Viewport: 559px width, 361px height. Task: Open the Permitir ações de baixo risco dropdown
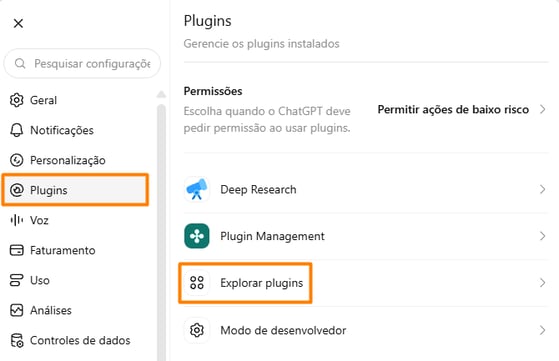pyautogui.click(x=462, y=109)
